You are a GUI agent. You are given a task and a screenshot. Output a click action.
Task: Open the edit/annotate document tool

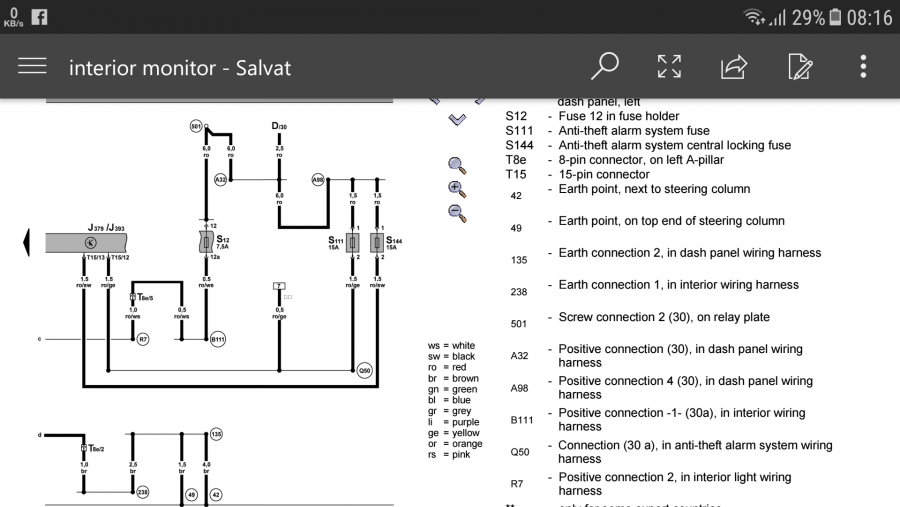[800, 67]
